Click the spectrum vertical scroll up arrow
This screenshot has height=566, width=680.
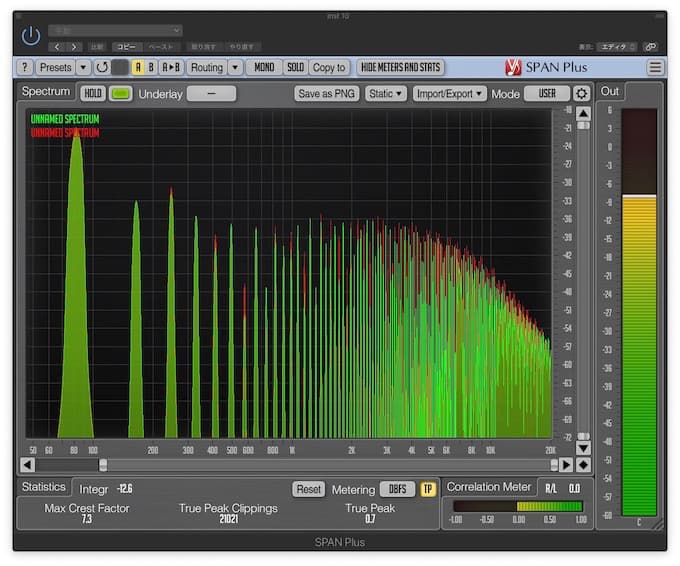[583, 114]
